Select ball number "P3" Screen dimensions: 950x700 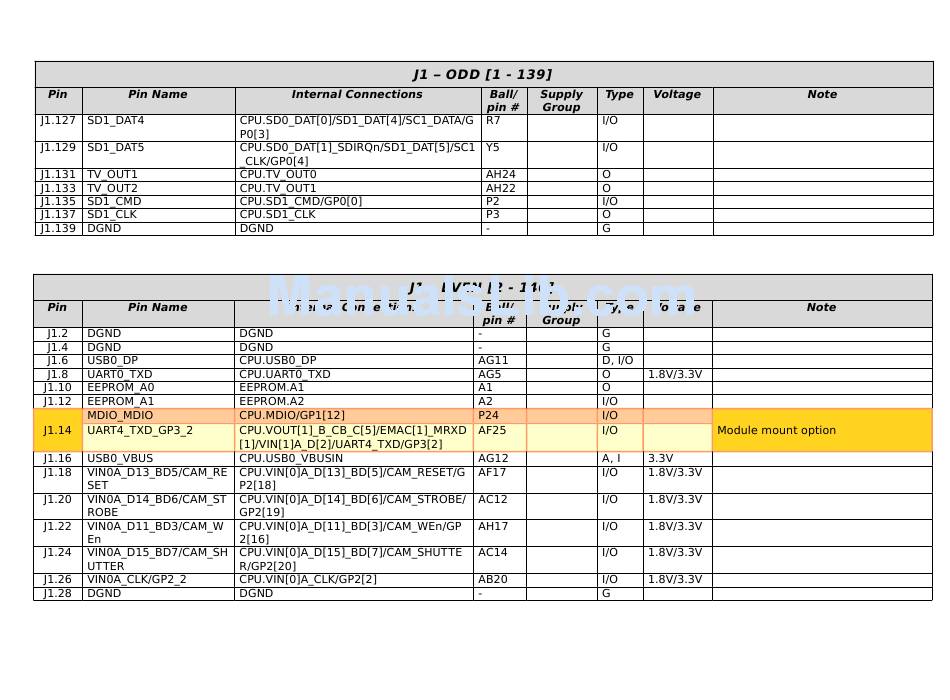(493, 215)
